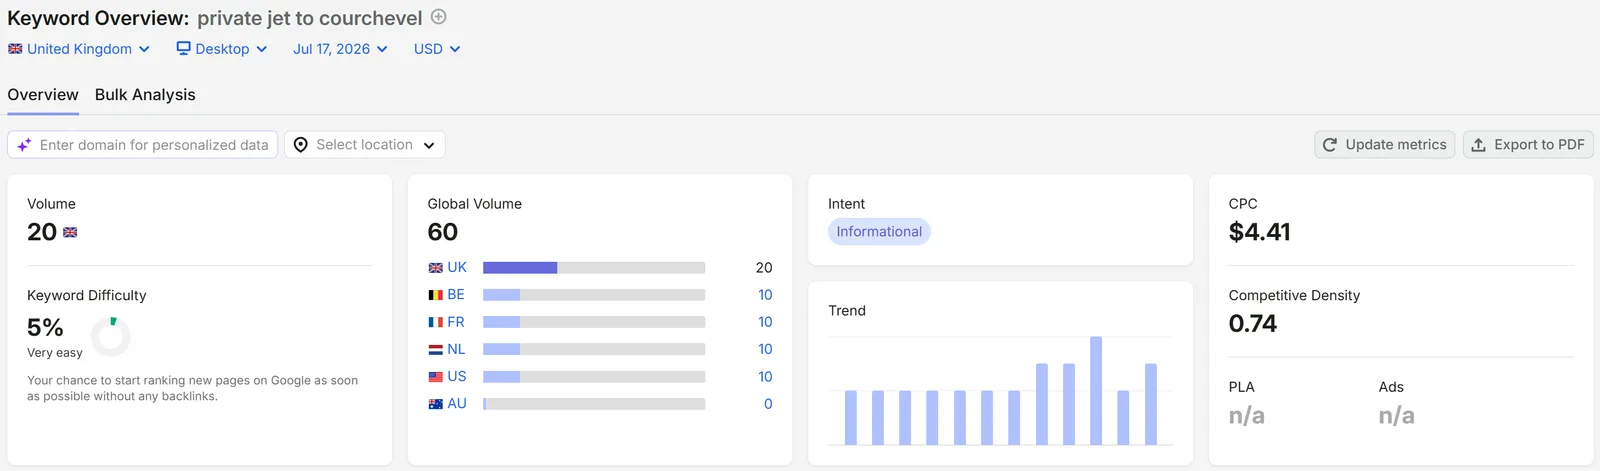Click the NL country link
The width and height of the screenshot is (1600, 471).
click(x=456, y=350)
